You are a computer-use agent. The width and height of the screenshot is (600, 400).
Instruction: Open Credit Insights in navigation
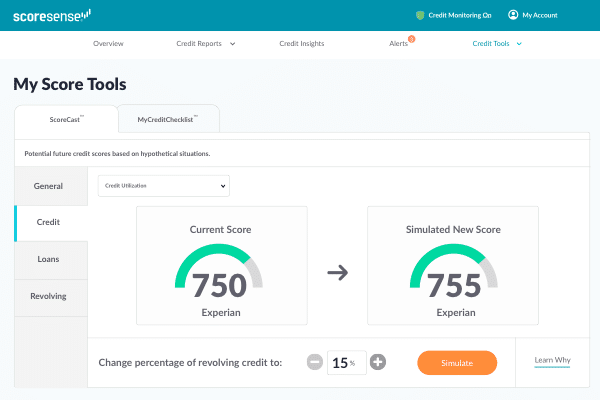click(301, 44)
